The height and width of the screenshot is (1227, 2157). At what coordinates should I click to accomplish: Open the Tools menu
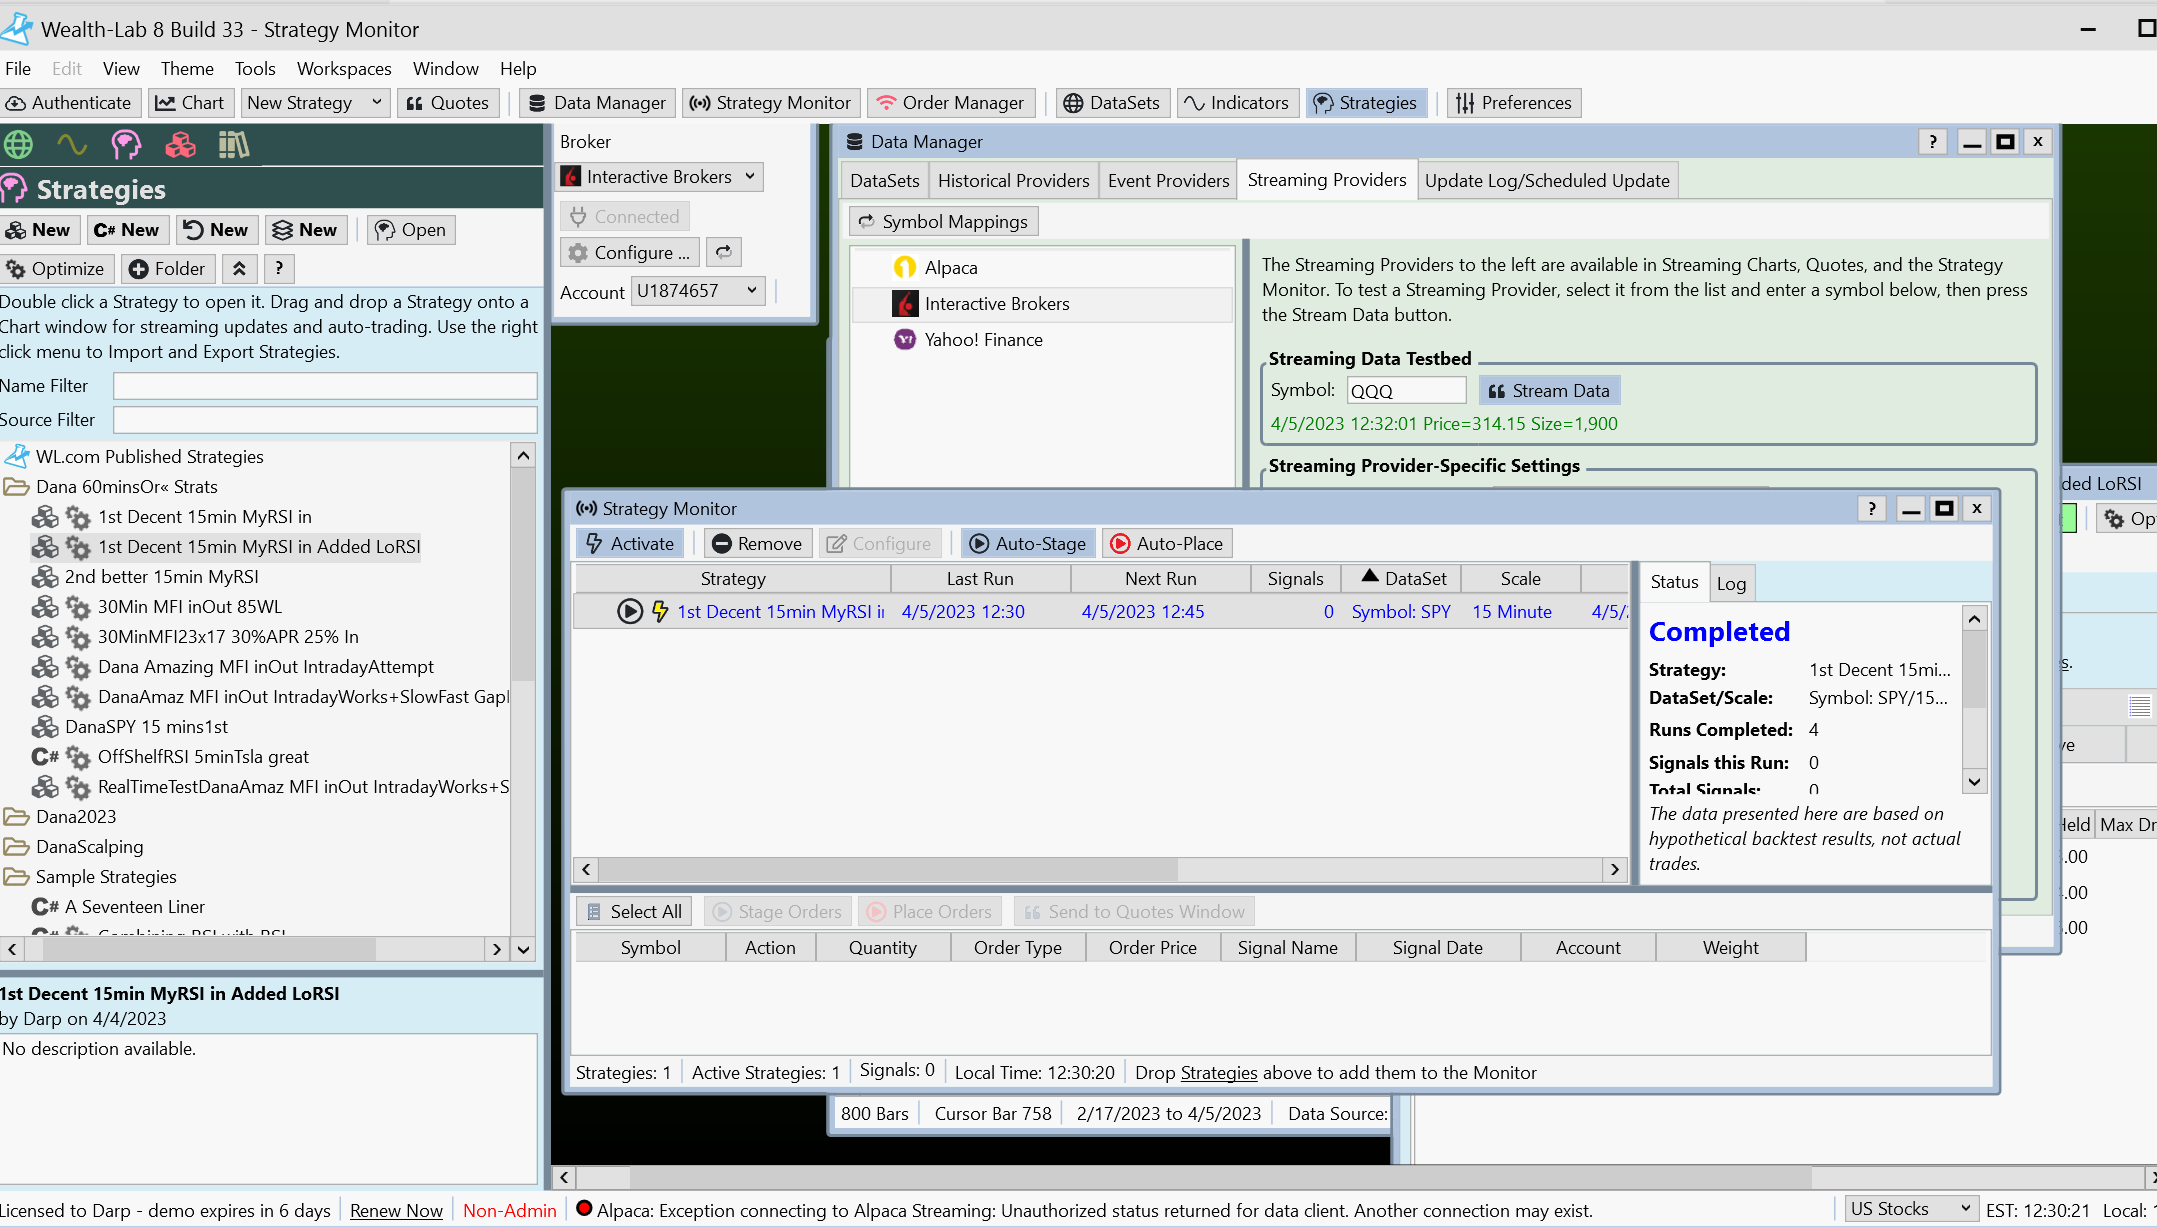point(255,68)
